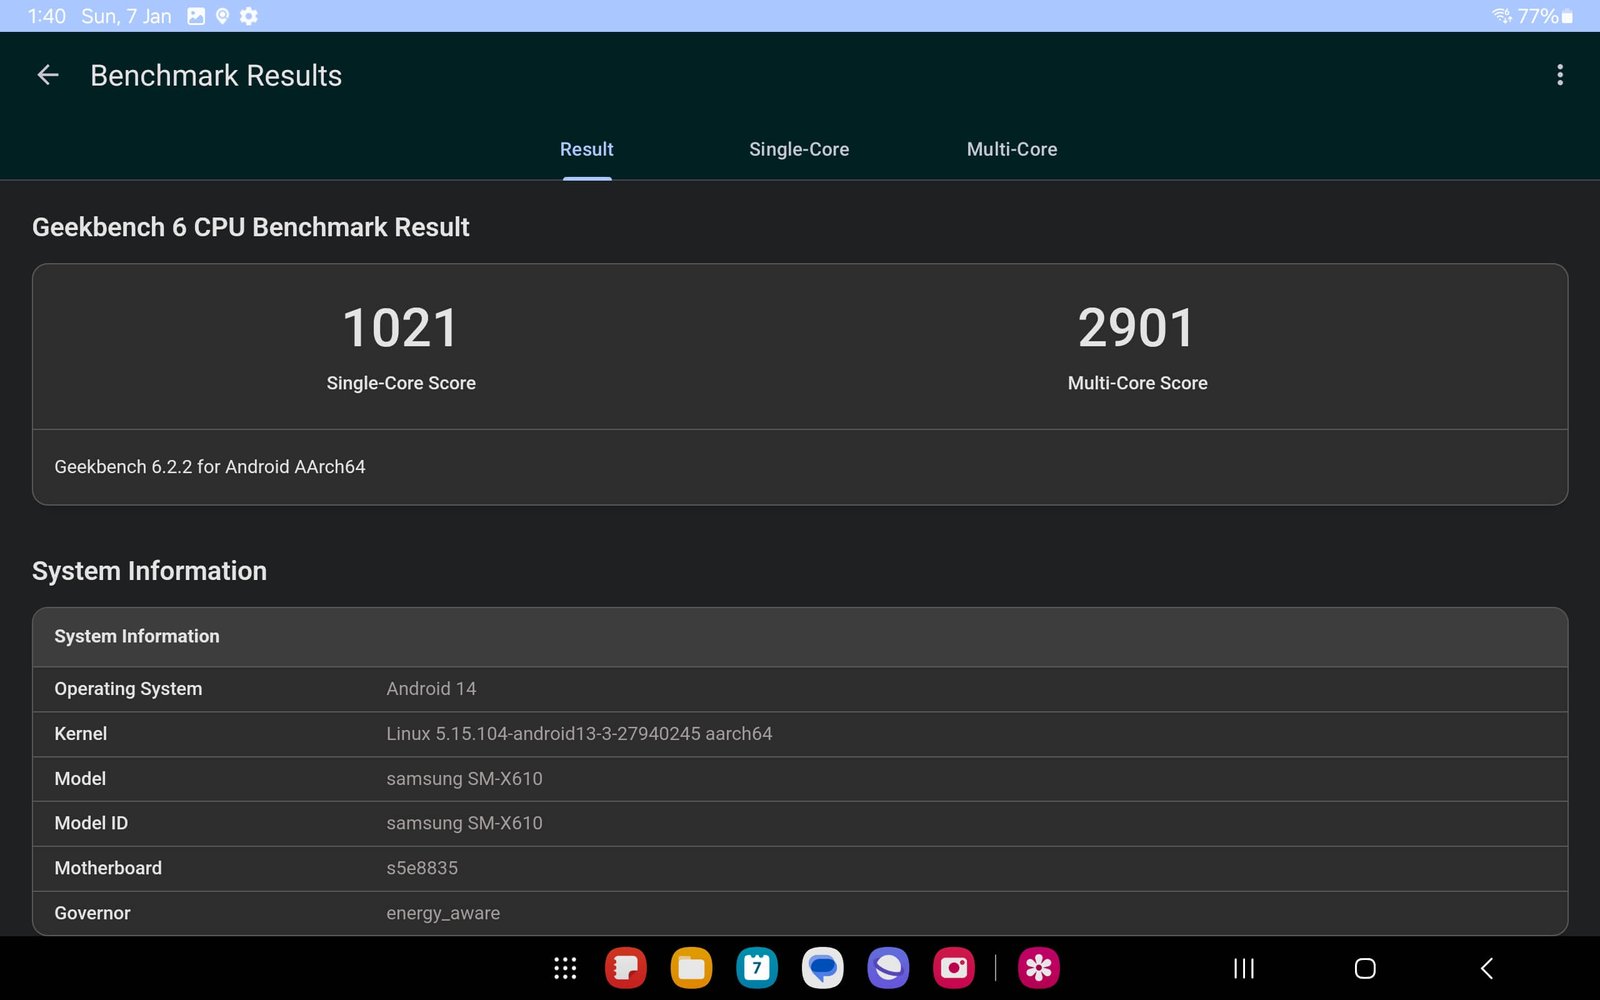Open Samsung Internet browser
This screenshot has height=1000, width=1600.
[x=888, y=968]
